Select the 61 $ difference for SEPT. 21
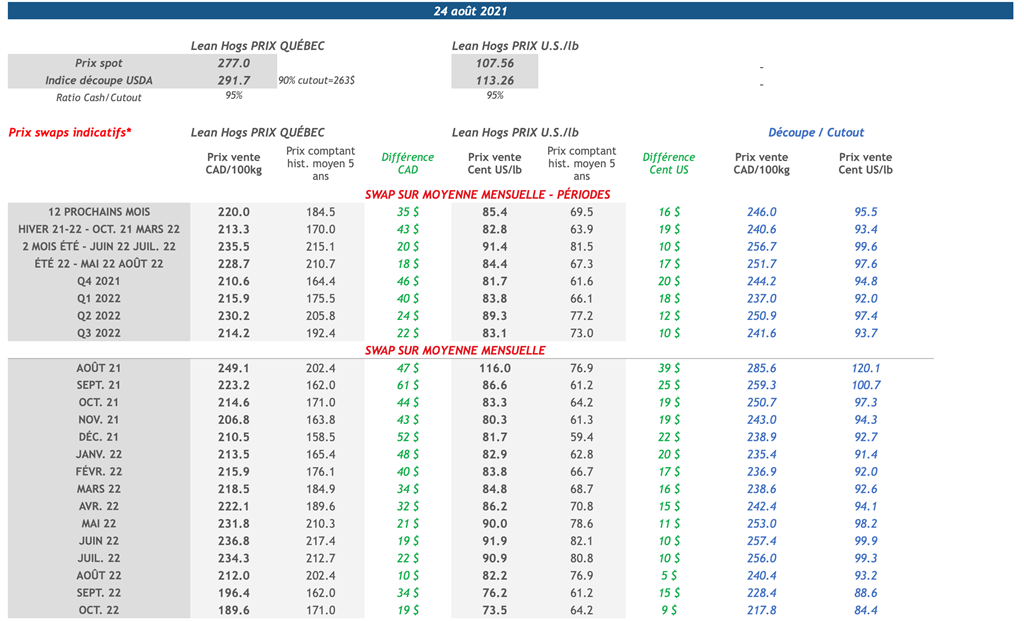 pos(408,385)
